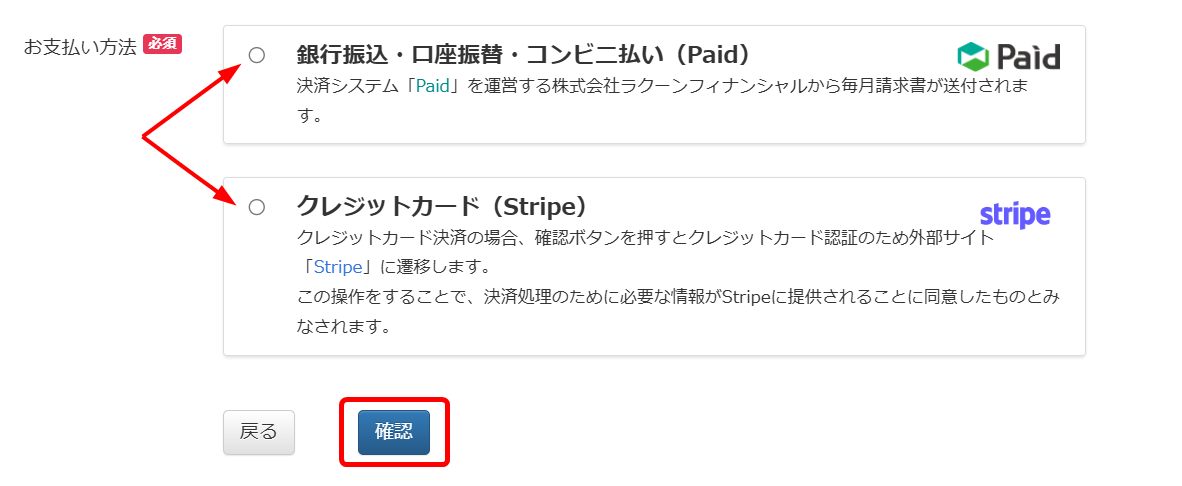Image resolution: width=1182 pixels, height=486 pixels.
Task: Click the blue 確認 confirm button
Action: (393, 433)
